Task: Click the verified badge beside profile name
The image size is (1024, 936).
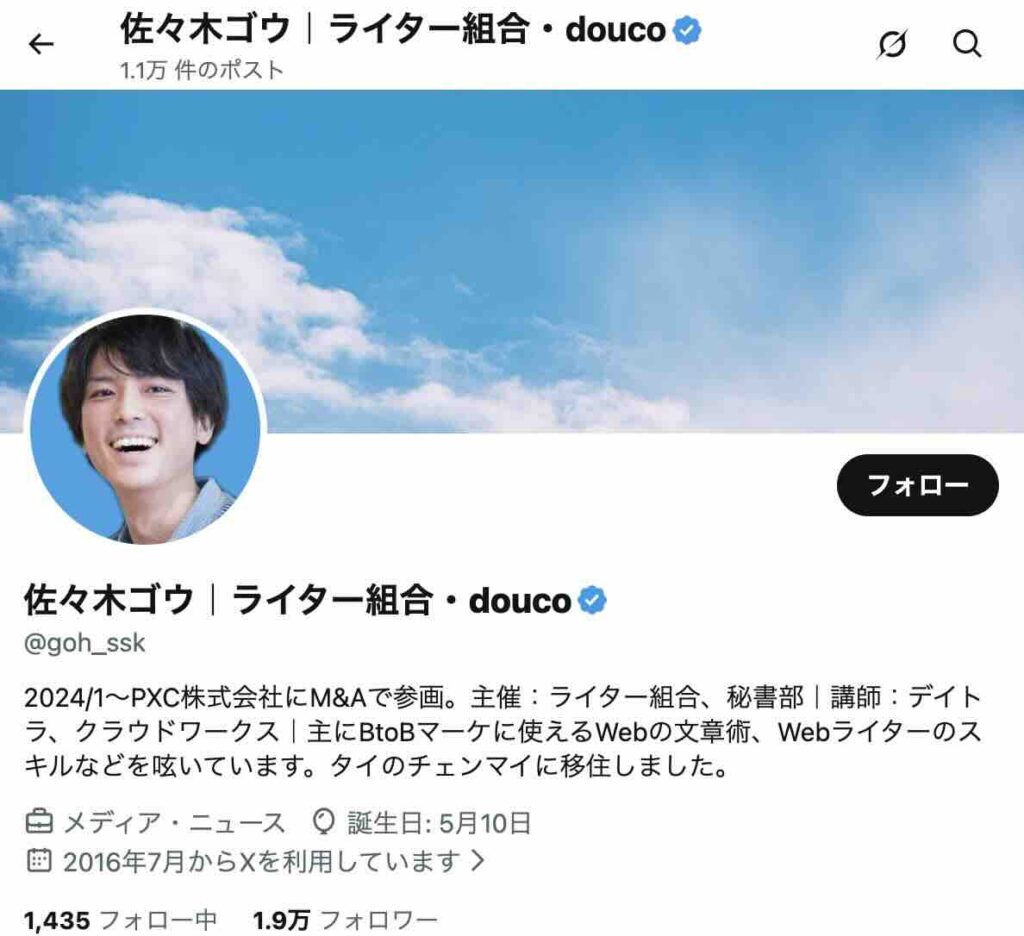Action: [x=592, y=600]
